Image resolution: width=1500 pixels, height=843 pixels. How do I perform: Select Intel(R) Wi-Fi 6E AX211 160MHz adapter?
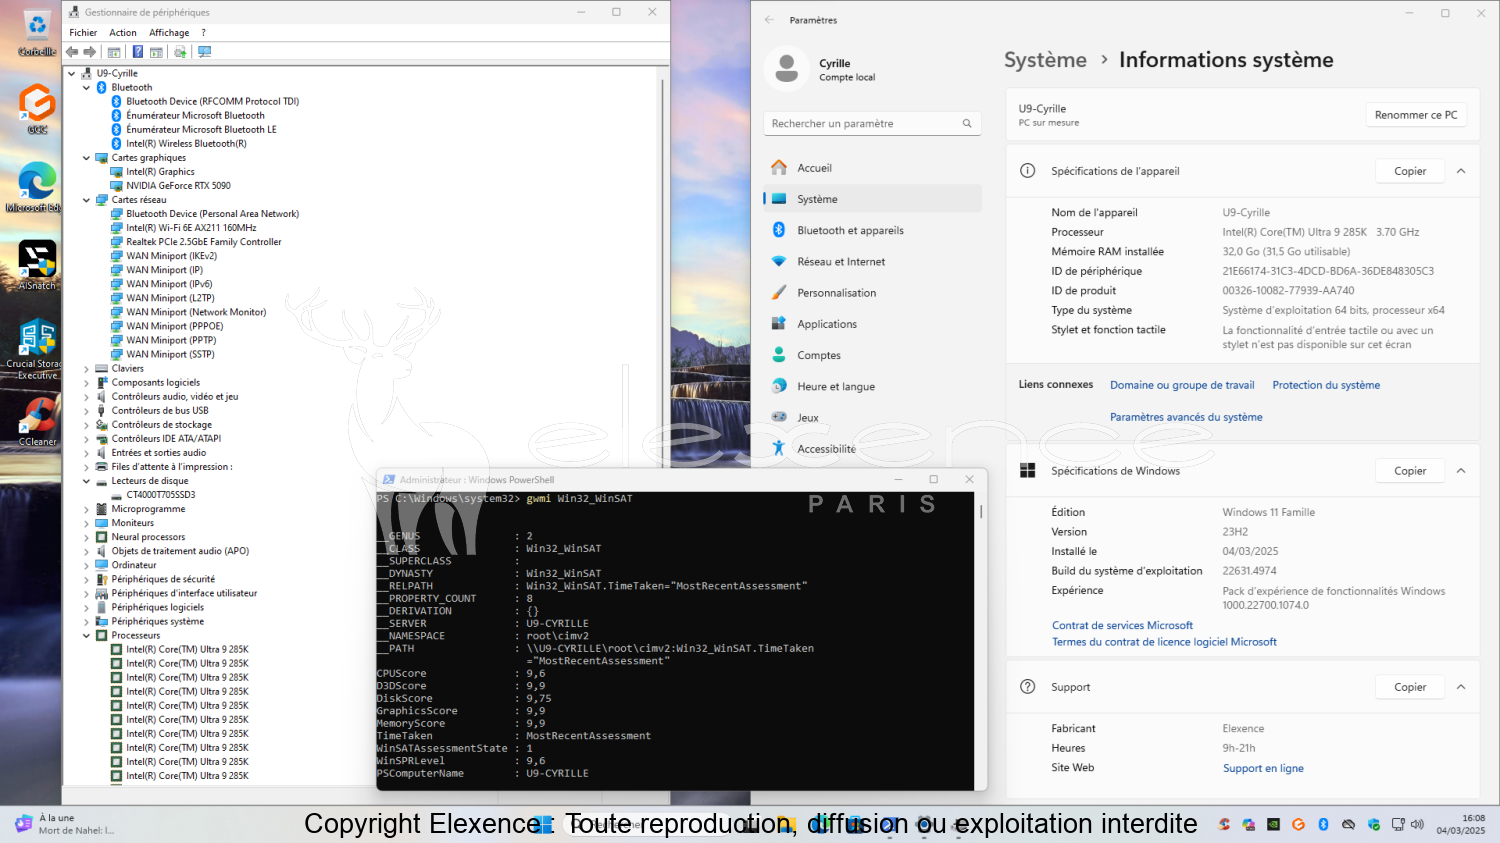191,228
